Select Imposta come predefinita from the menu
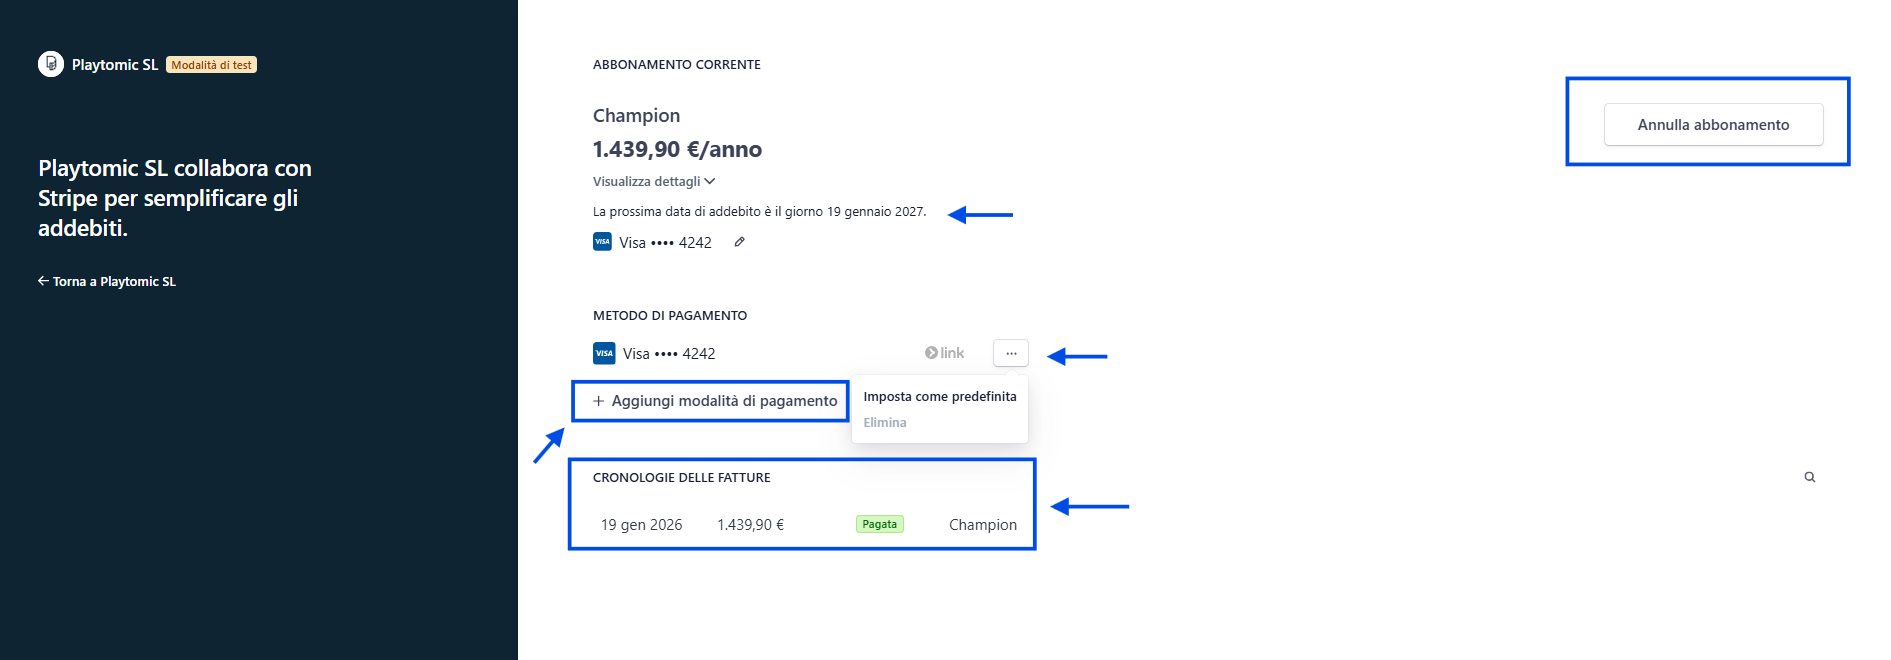 [939, 397]
